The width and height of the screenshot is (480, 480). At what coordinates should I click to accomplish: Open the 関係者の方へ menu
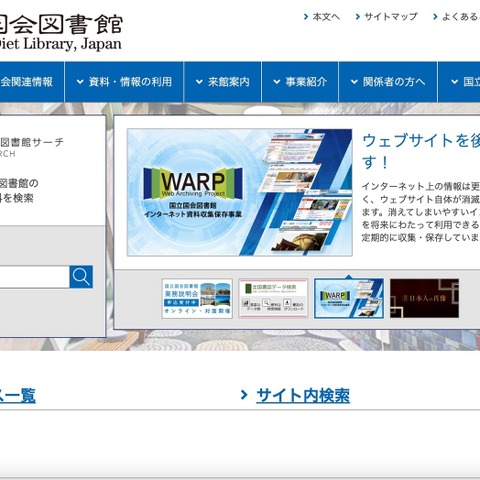point(388,82)
